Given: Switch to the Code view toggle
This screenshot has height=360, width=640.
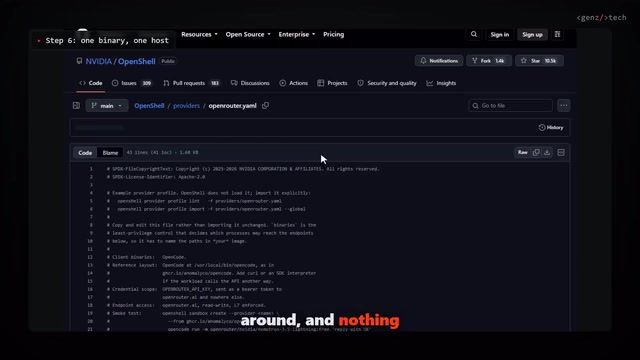Looking at the screenshot, I should pos(85,153).
